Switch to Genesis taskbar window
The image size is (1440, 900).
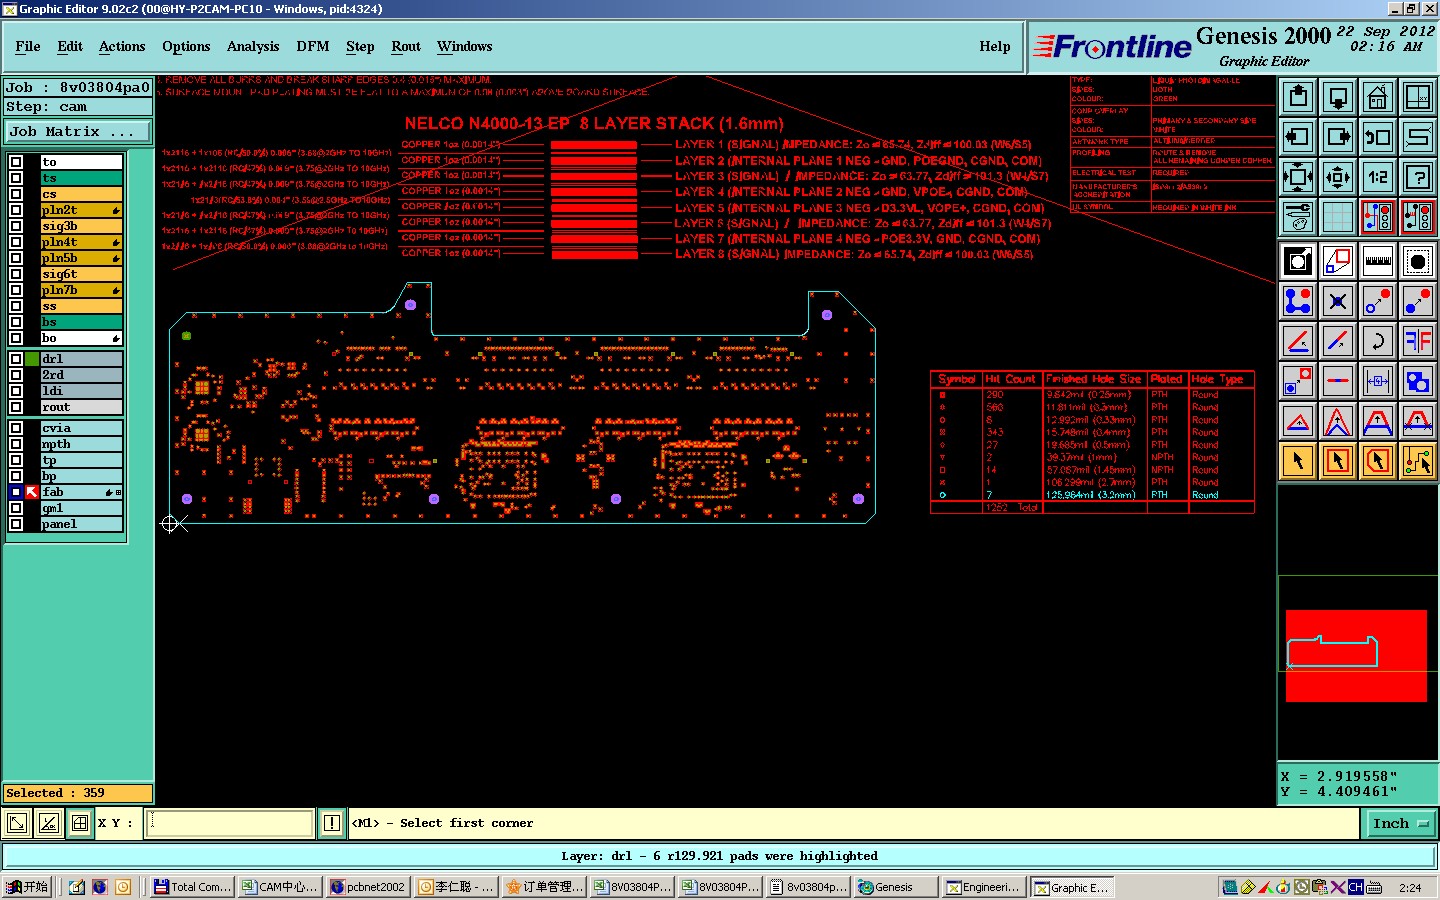coord(897,887)
